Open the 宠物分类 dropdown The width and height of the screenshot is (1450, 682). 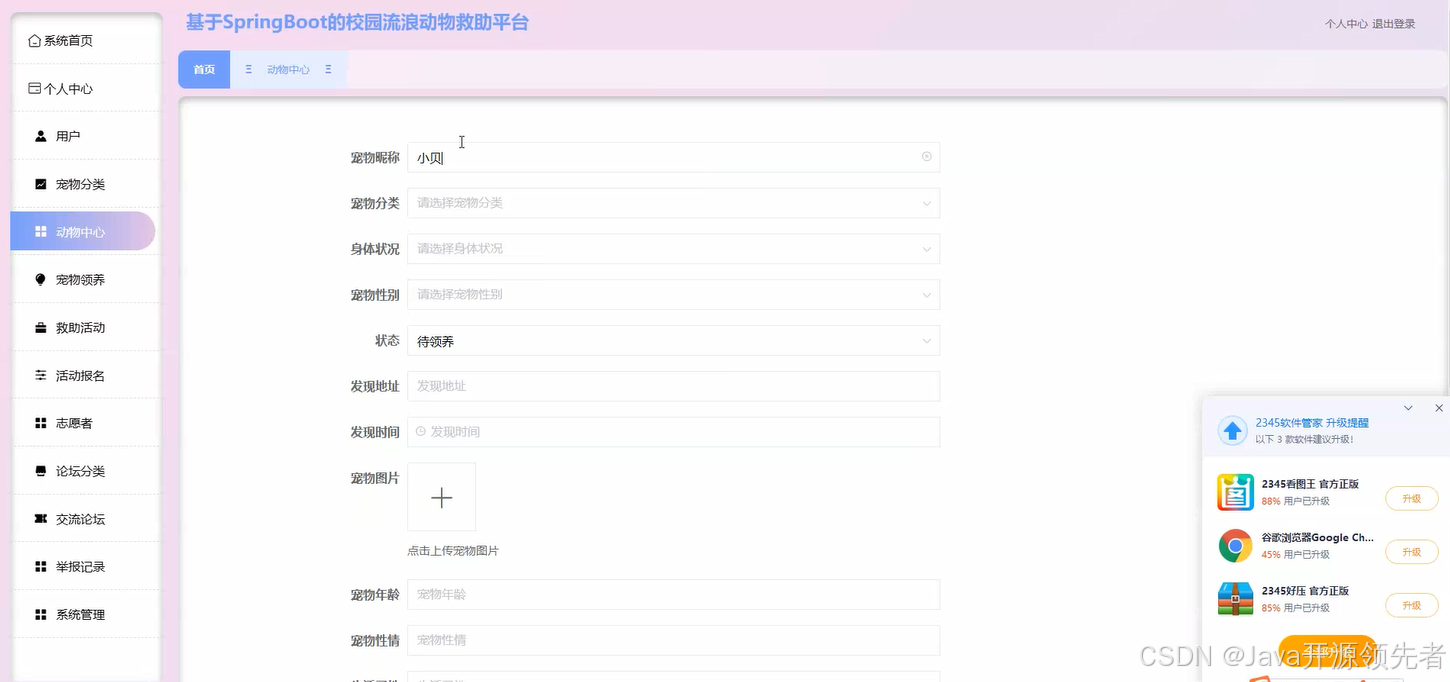pyautogui.click(x=673, y=203)
